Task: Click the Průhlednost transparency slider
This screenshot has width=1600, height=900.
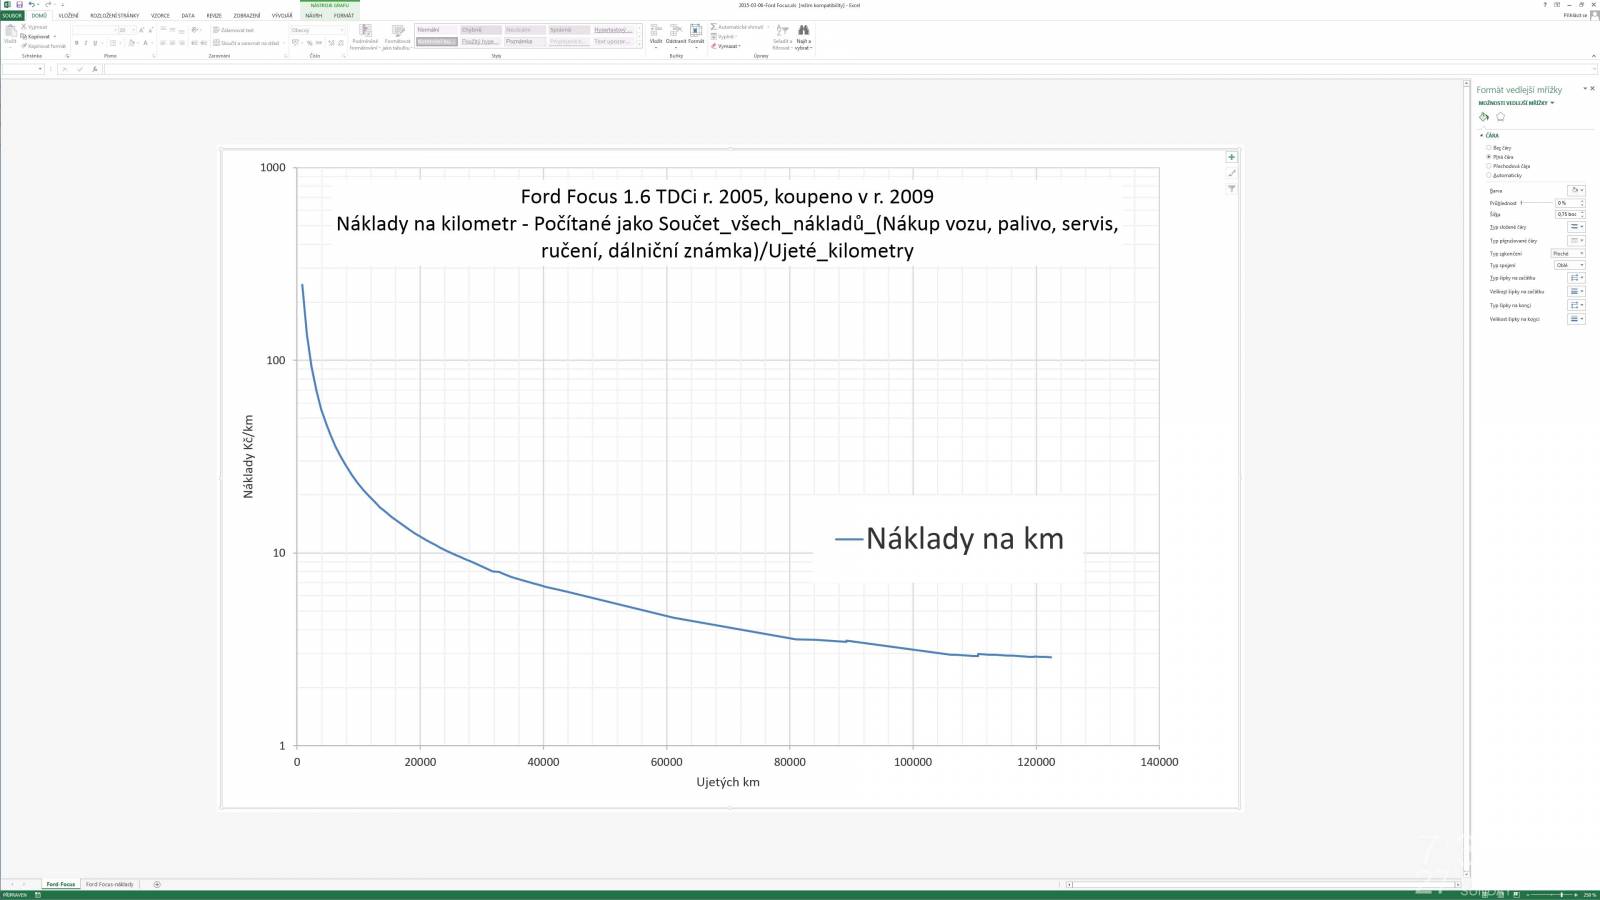Action: (1537, 203)
